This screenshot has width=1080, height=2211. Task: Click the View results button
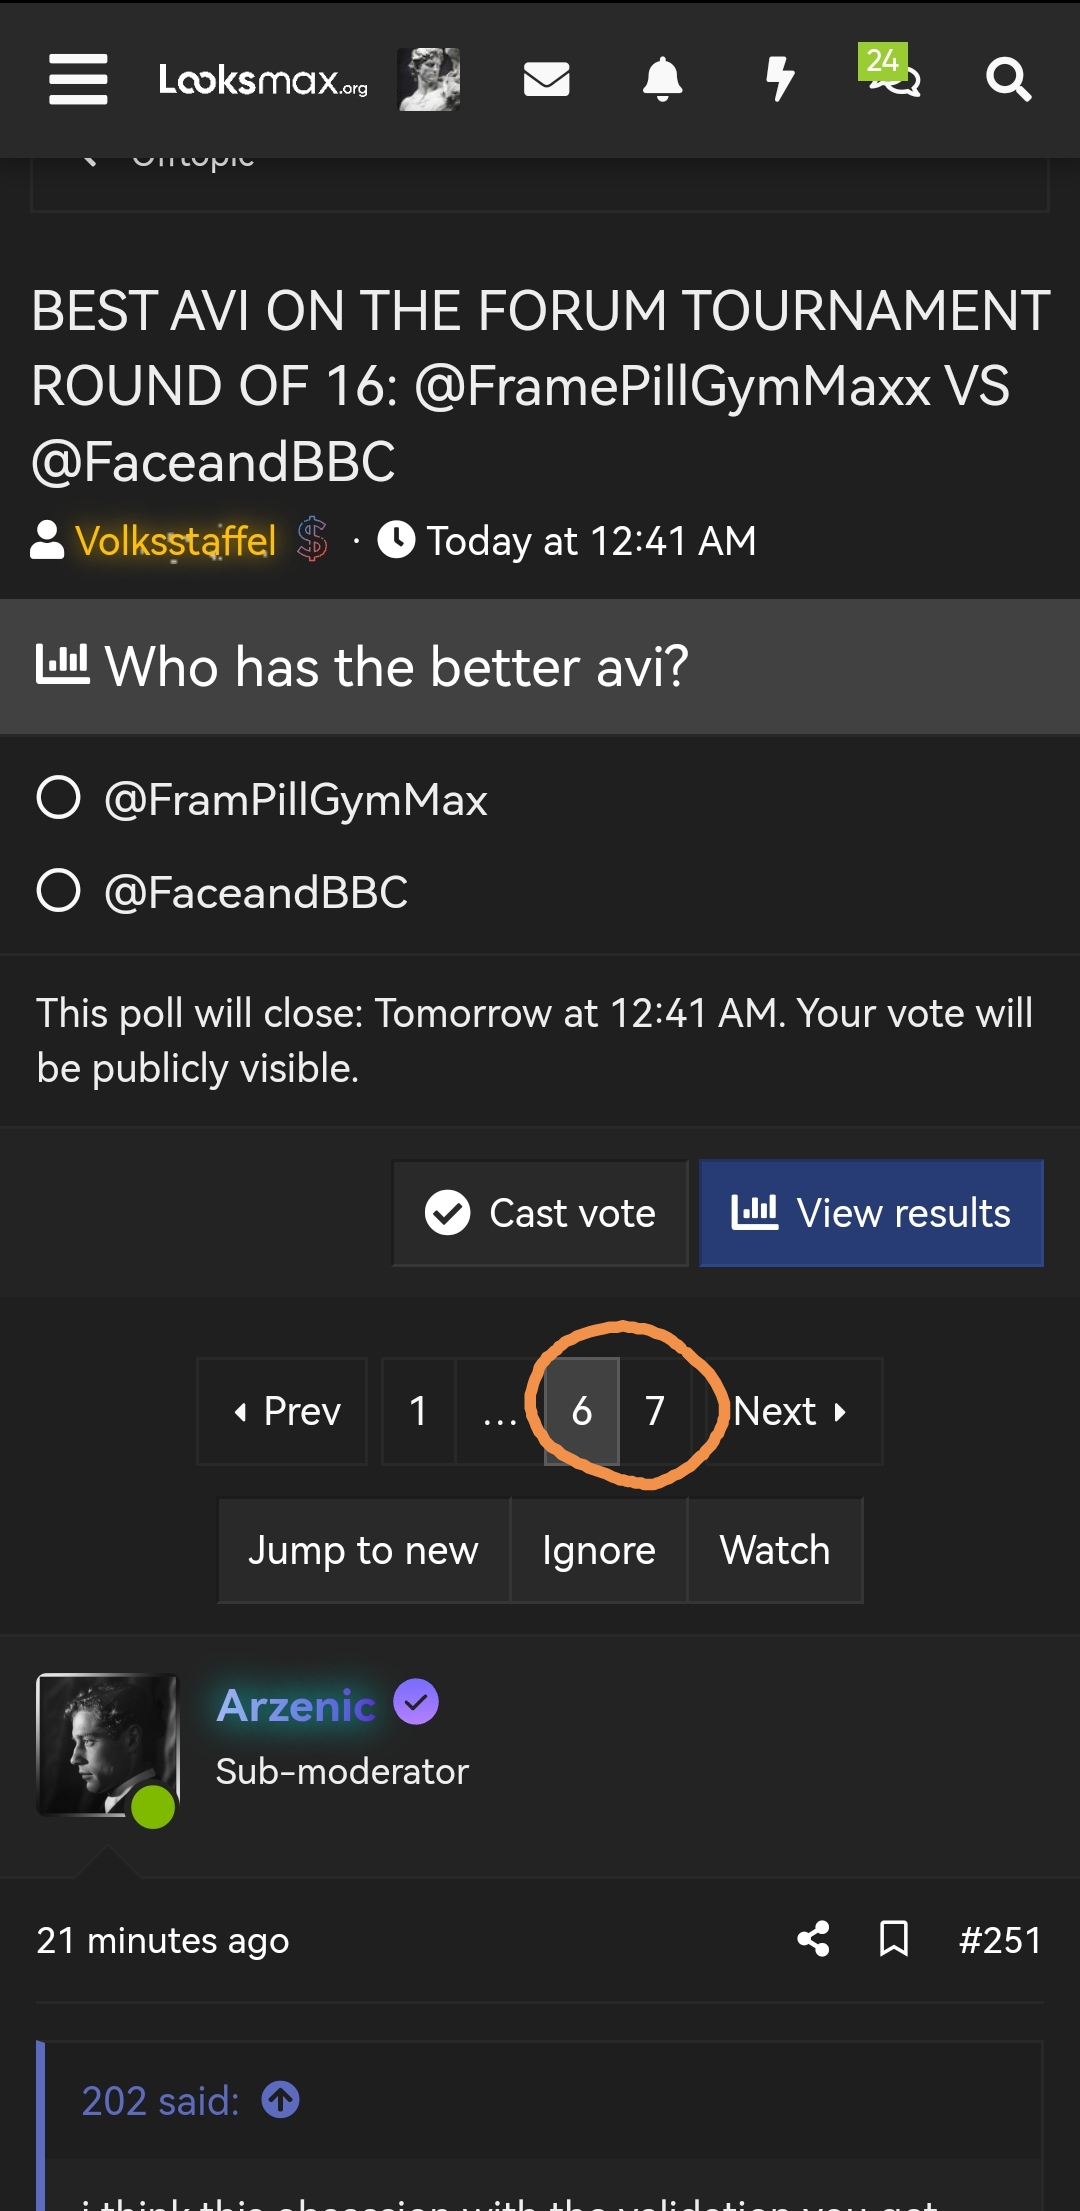(871, 1213)
